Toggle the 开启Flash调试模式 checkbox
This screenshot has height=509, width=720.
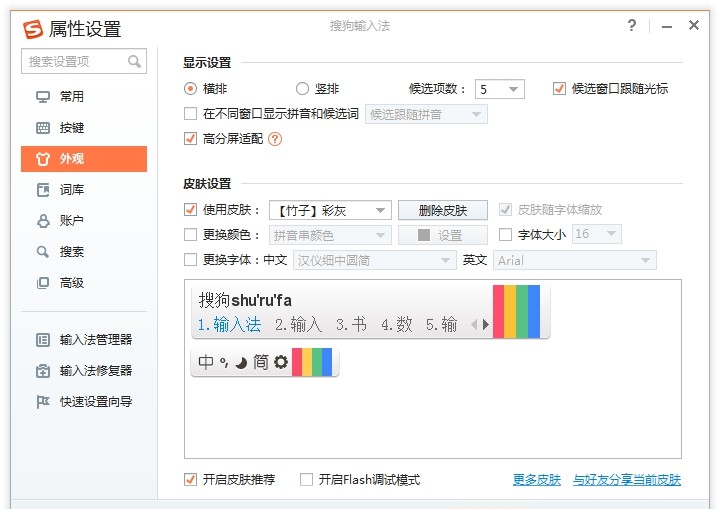coord(307,480)
